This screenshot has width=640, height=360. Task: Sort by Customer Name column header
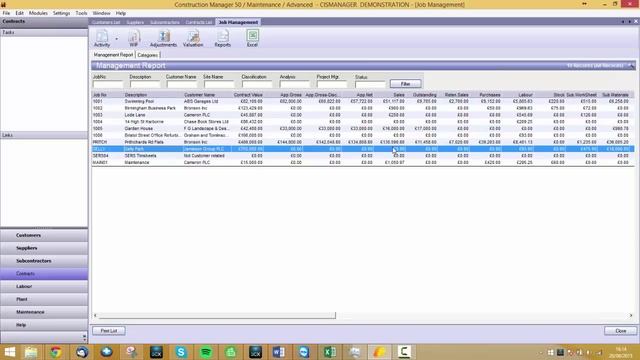199,95
